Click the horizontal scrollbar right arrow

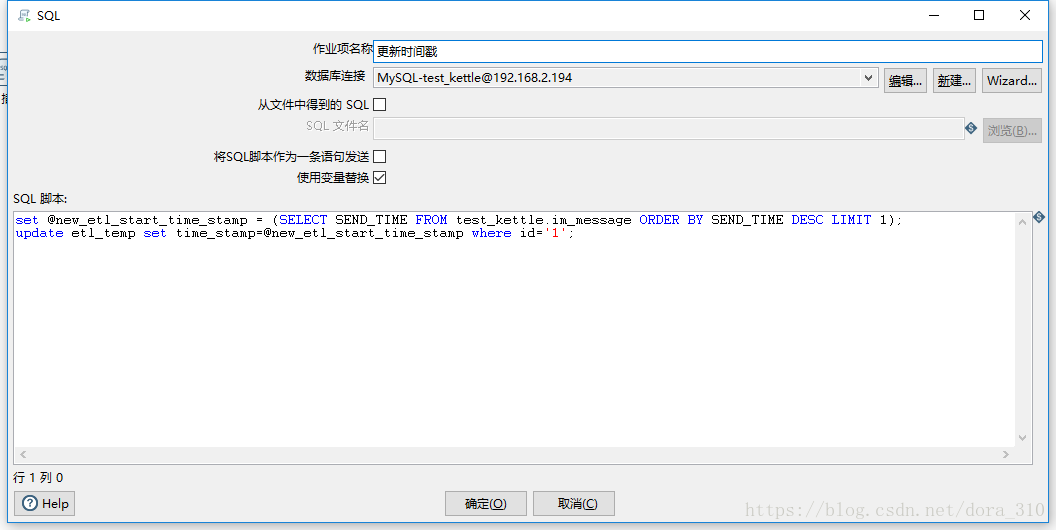tap(1007, 455)
